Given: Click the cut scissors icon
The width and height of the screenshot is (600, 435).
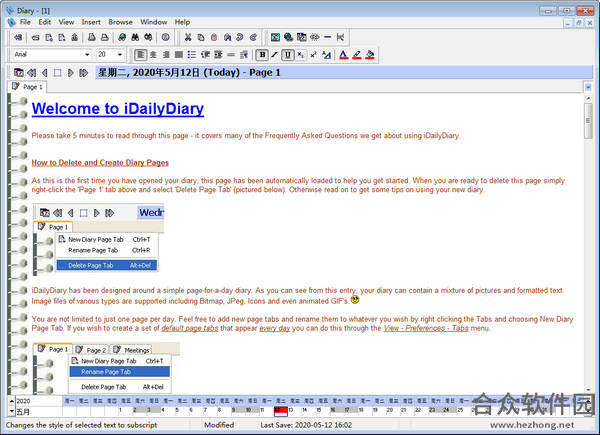Looking at the screenshot, I should (x=188, y=37).
